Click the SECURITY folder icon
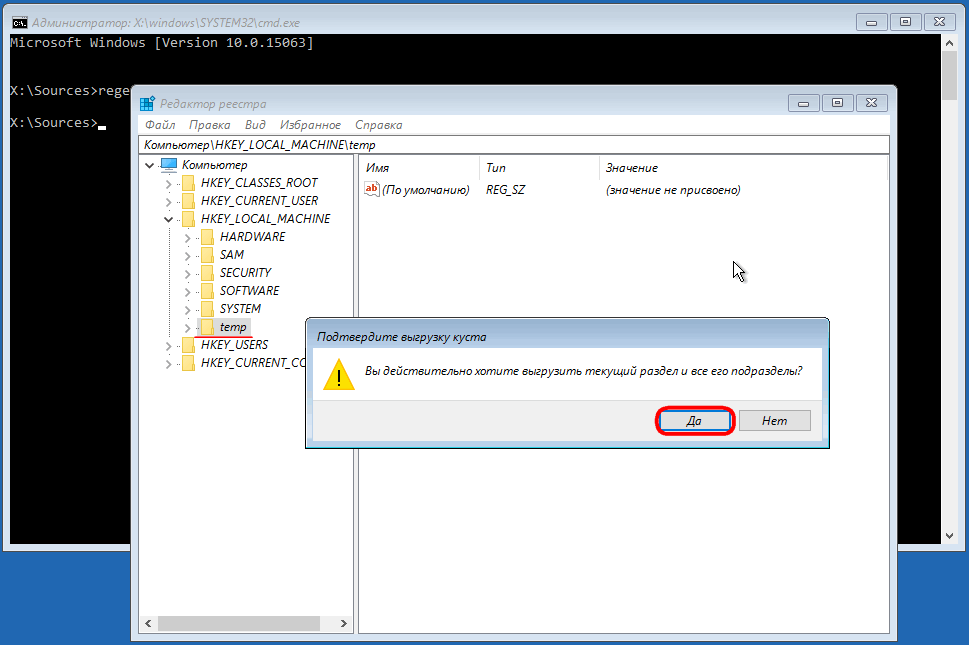This screenshot has height=645, width=969. [x=208, y=272]
